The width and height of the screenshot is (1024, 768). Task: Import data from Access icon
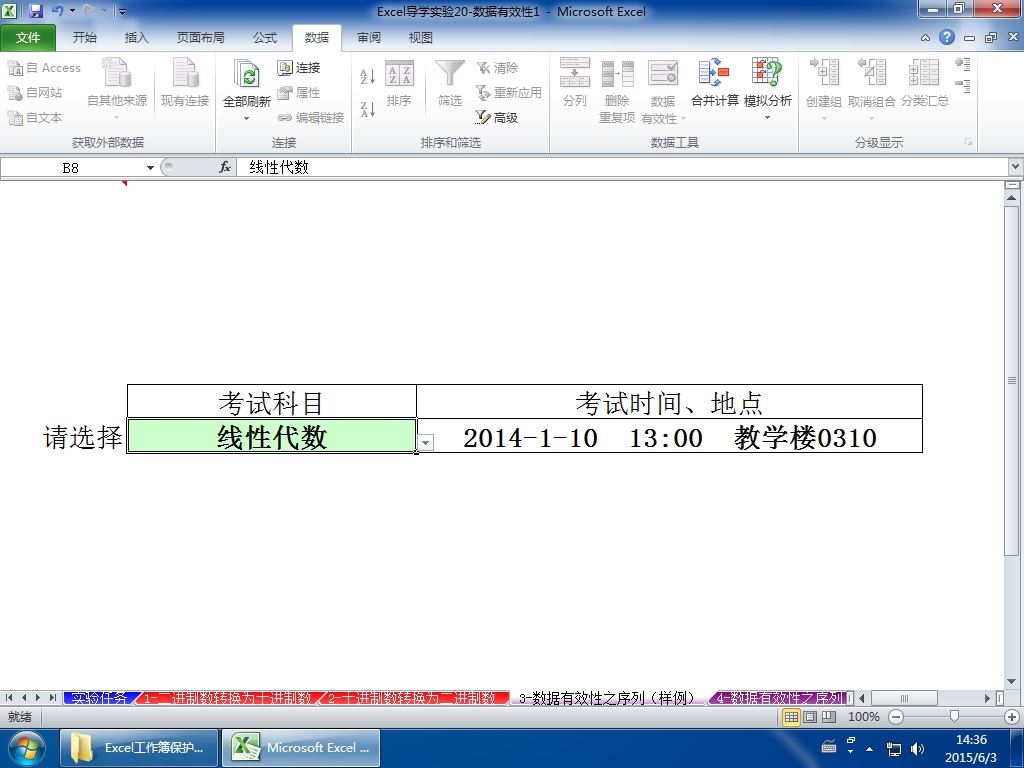coord(44,68)
